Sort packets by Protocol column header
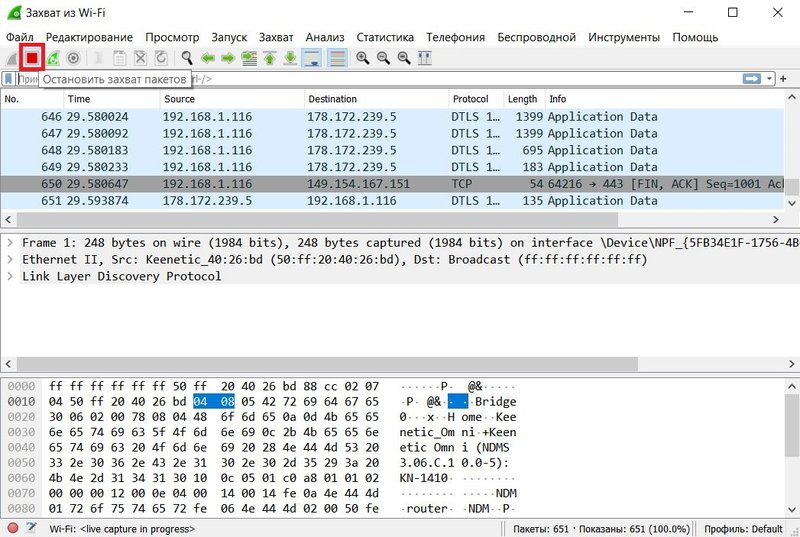This screenshot has width=800, height=537. [471, 99]
